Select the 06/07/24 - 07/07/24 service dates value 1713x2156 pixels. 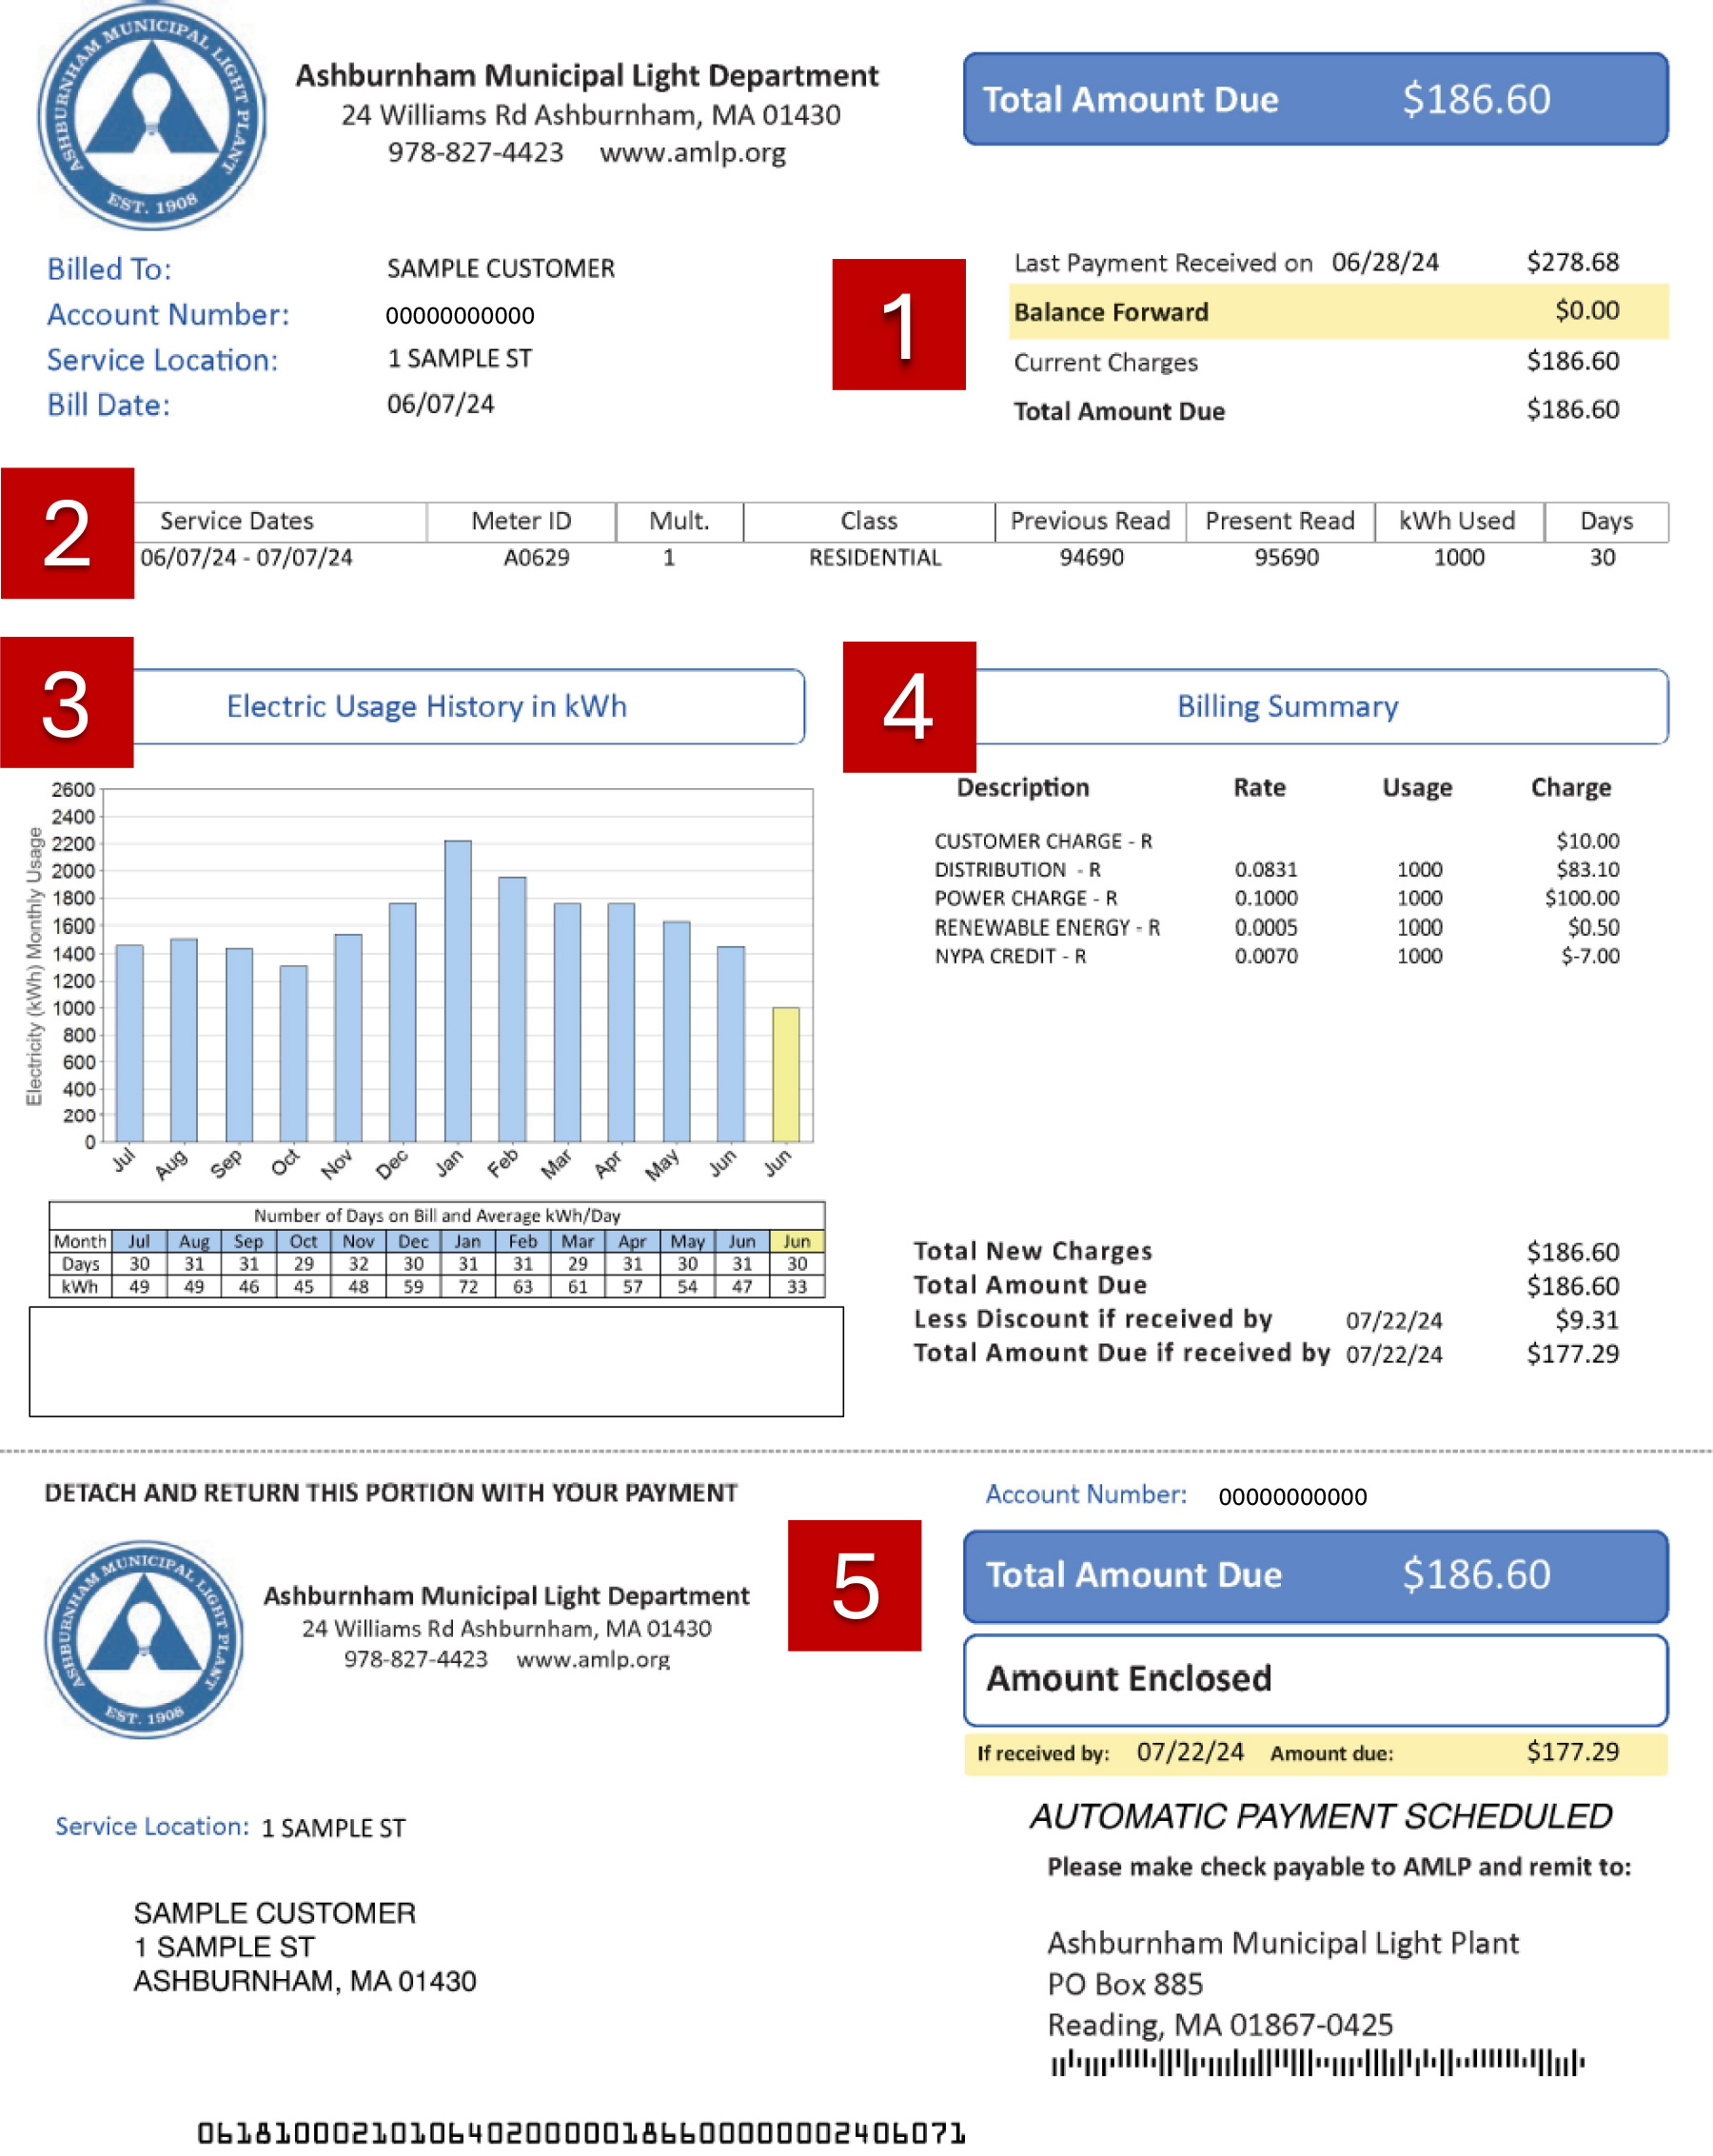point(246,558)
